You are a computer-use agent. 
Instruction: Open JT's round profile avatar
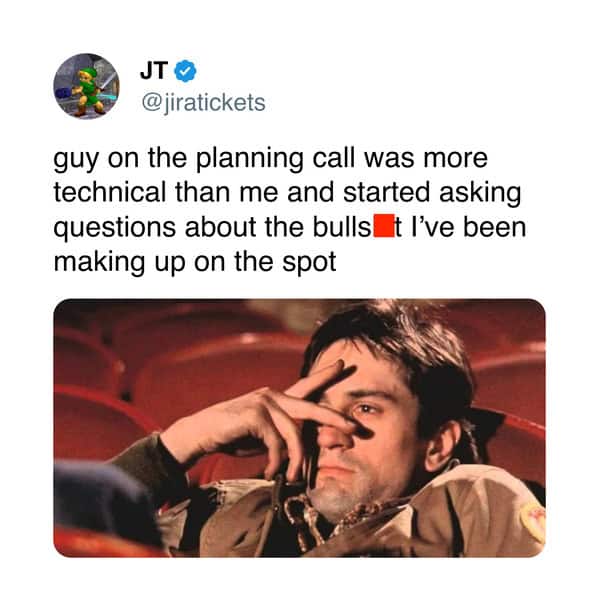87,86
